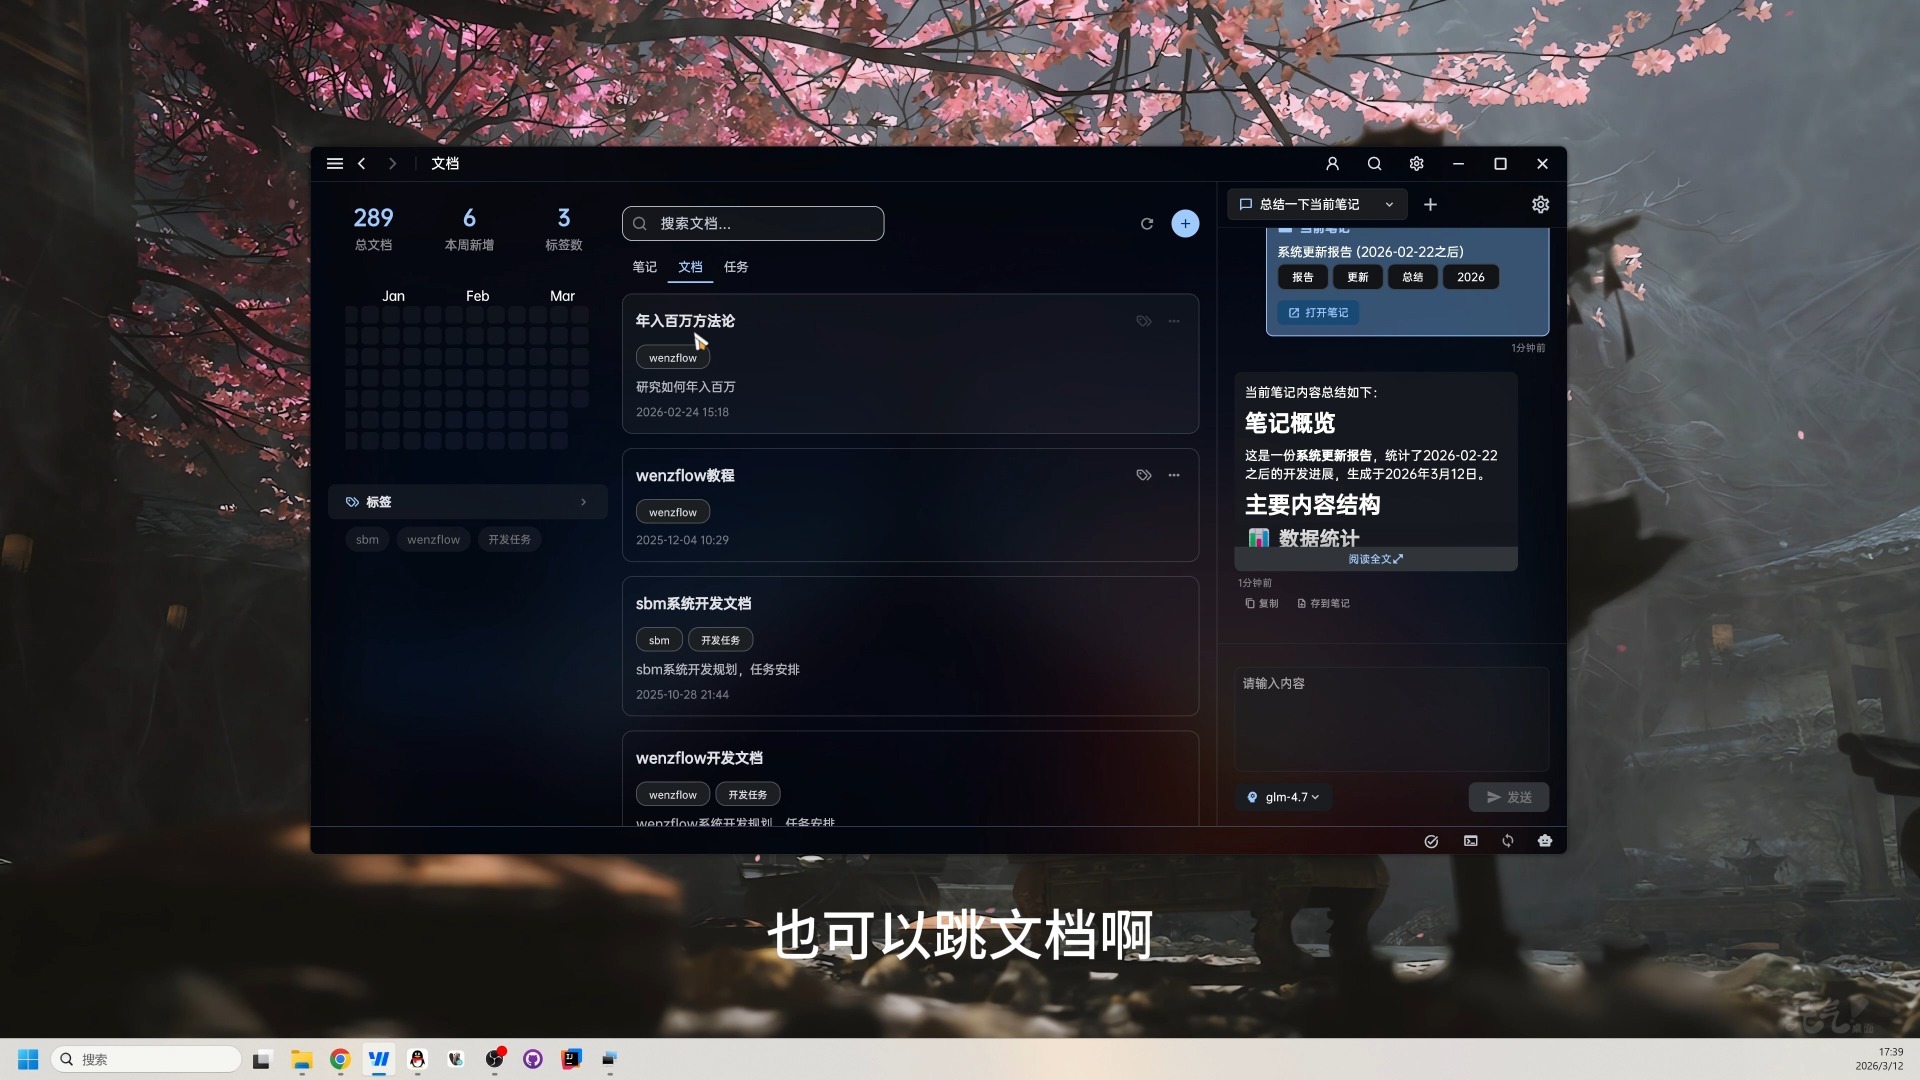The width and height of the screenshot is (1920, 1080).
Task: Open the hamburger menu icon
Action: [335, 164]
